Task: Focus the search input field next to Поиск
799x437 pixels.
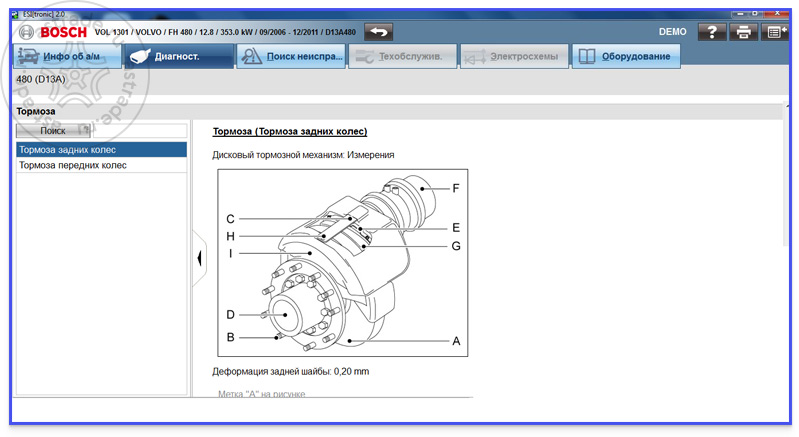Action: click(x=140, y=131)
